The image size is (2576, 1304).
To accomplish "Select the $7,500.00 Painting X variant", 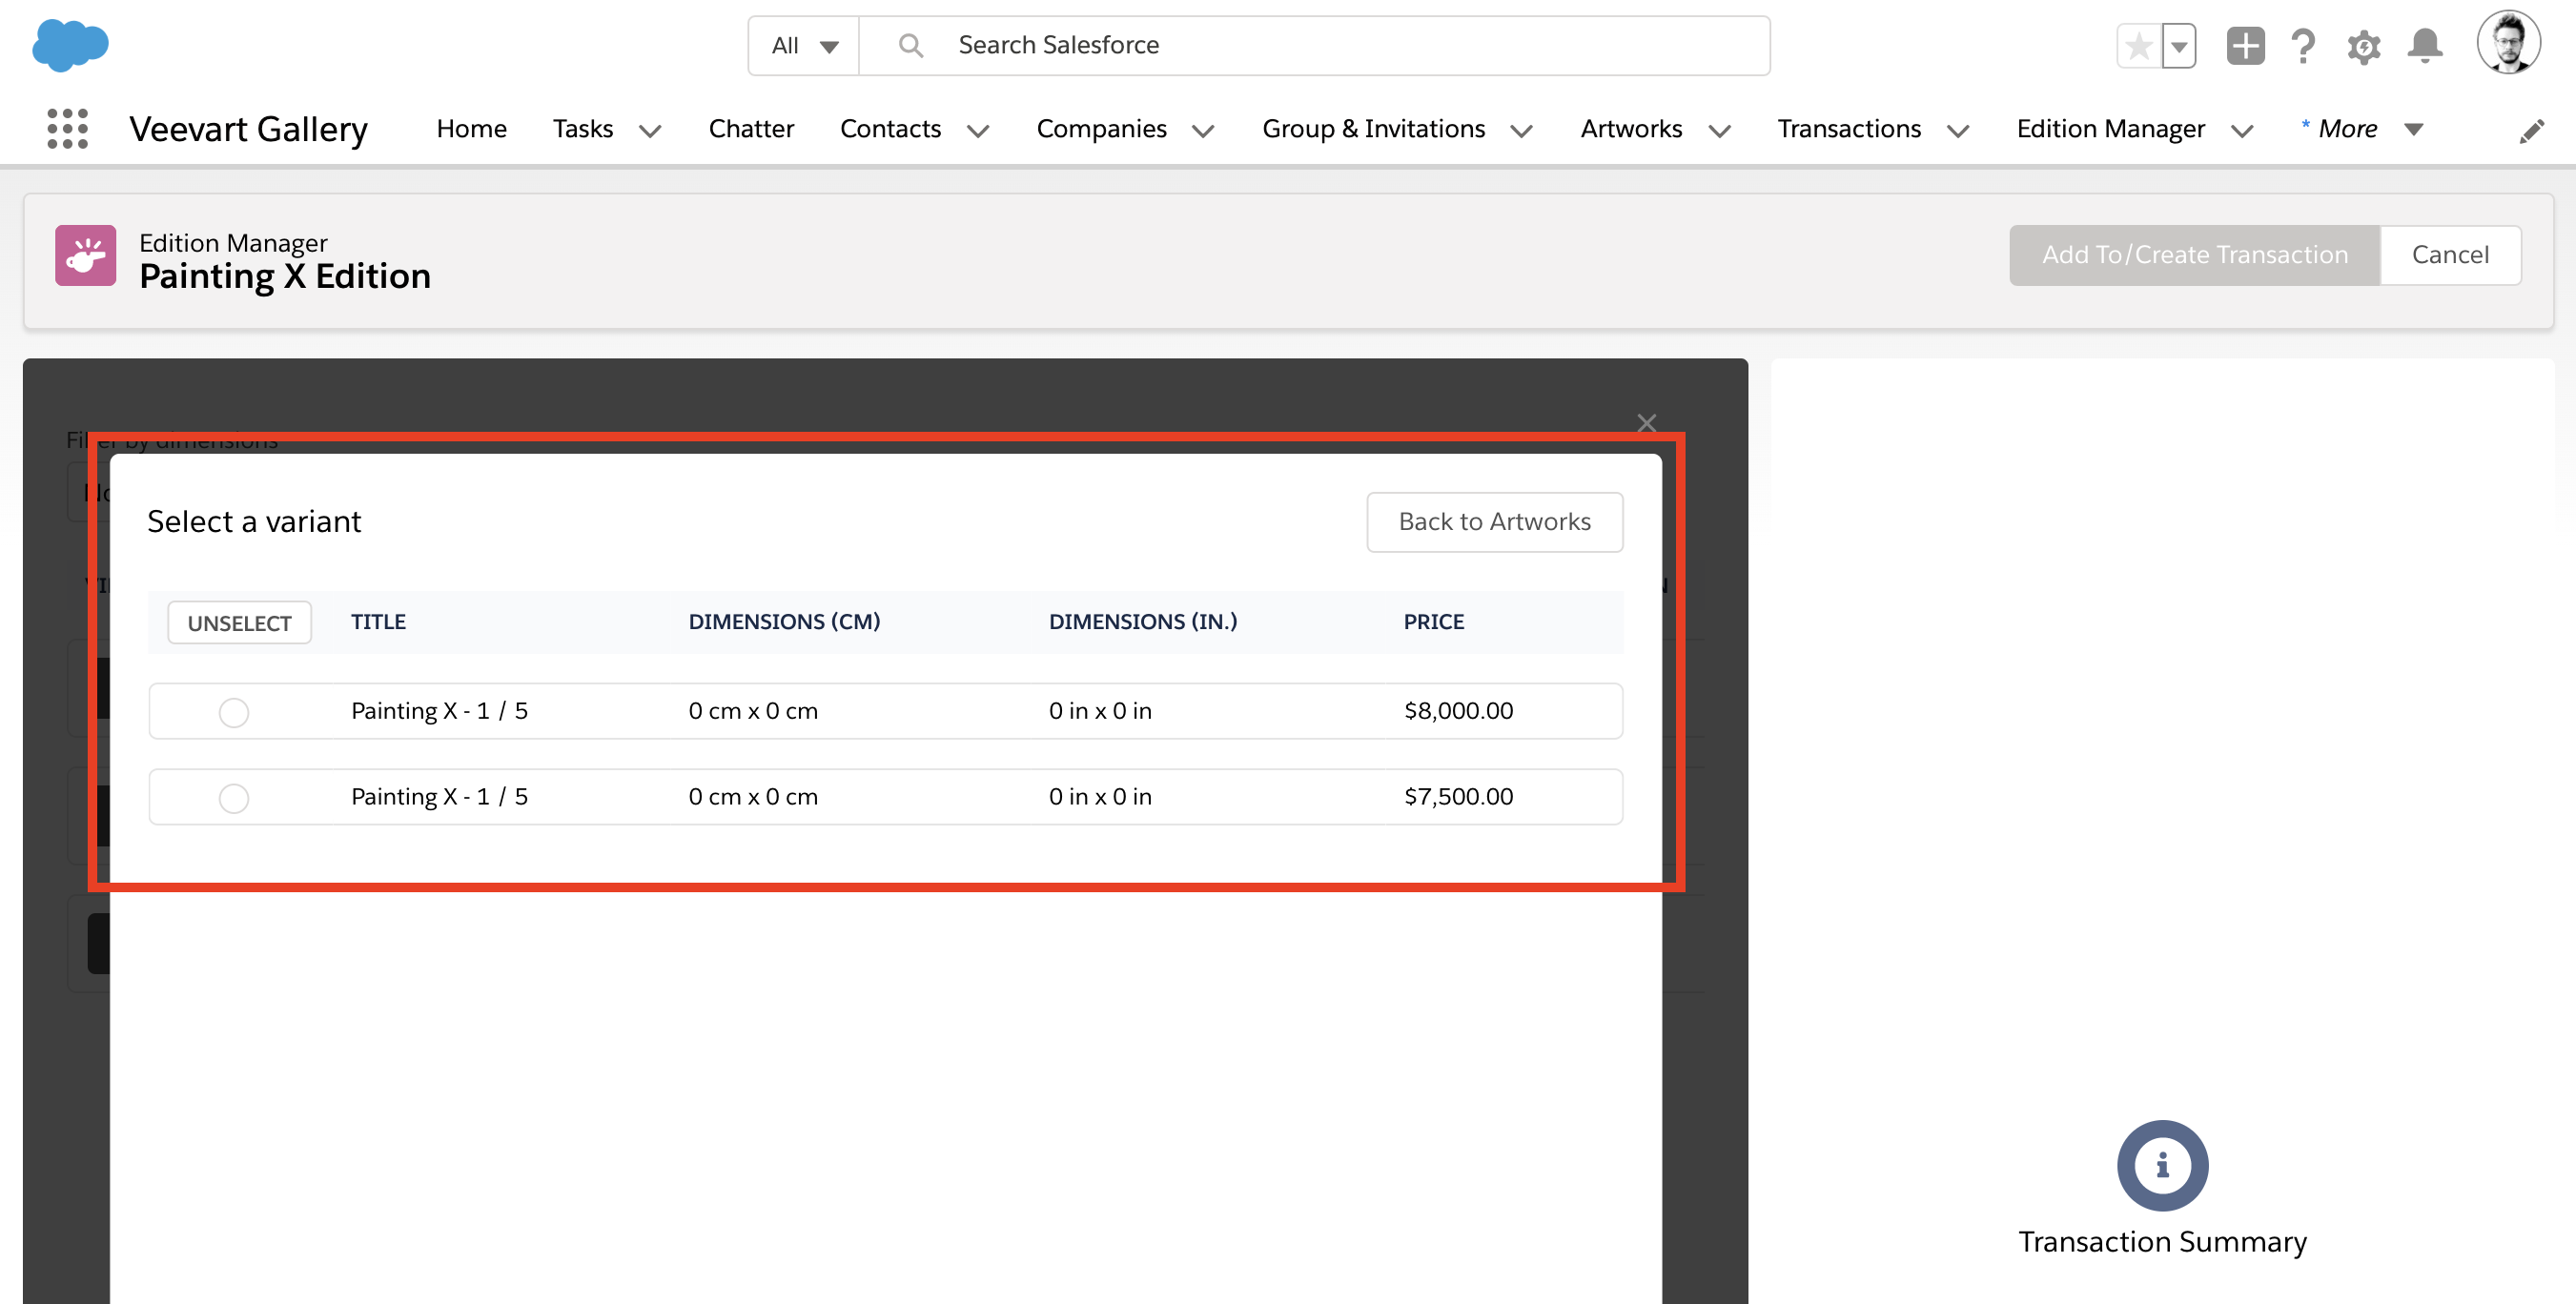I will (x=234, y=798).
